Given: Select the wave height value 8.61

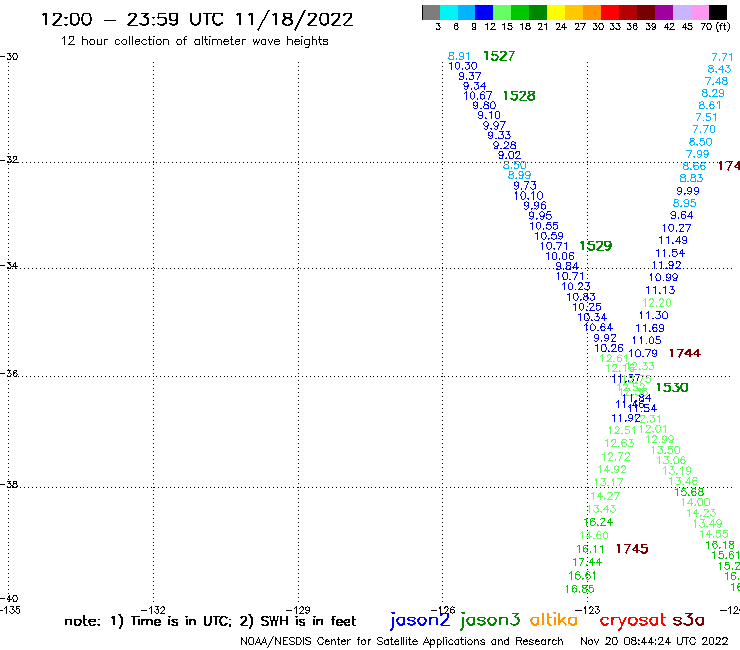Looking at the screenshot, I should (710, 105).
